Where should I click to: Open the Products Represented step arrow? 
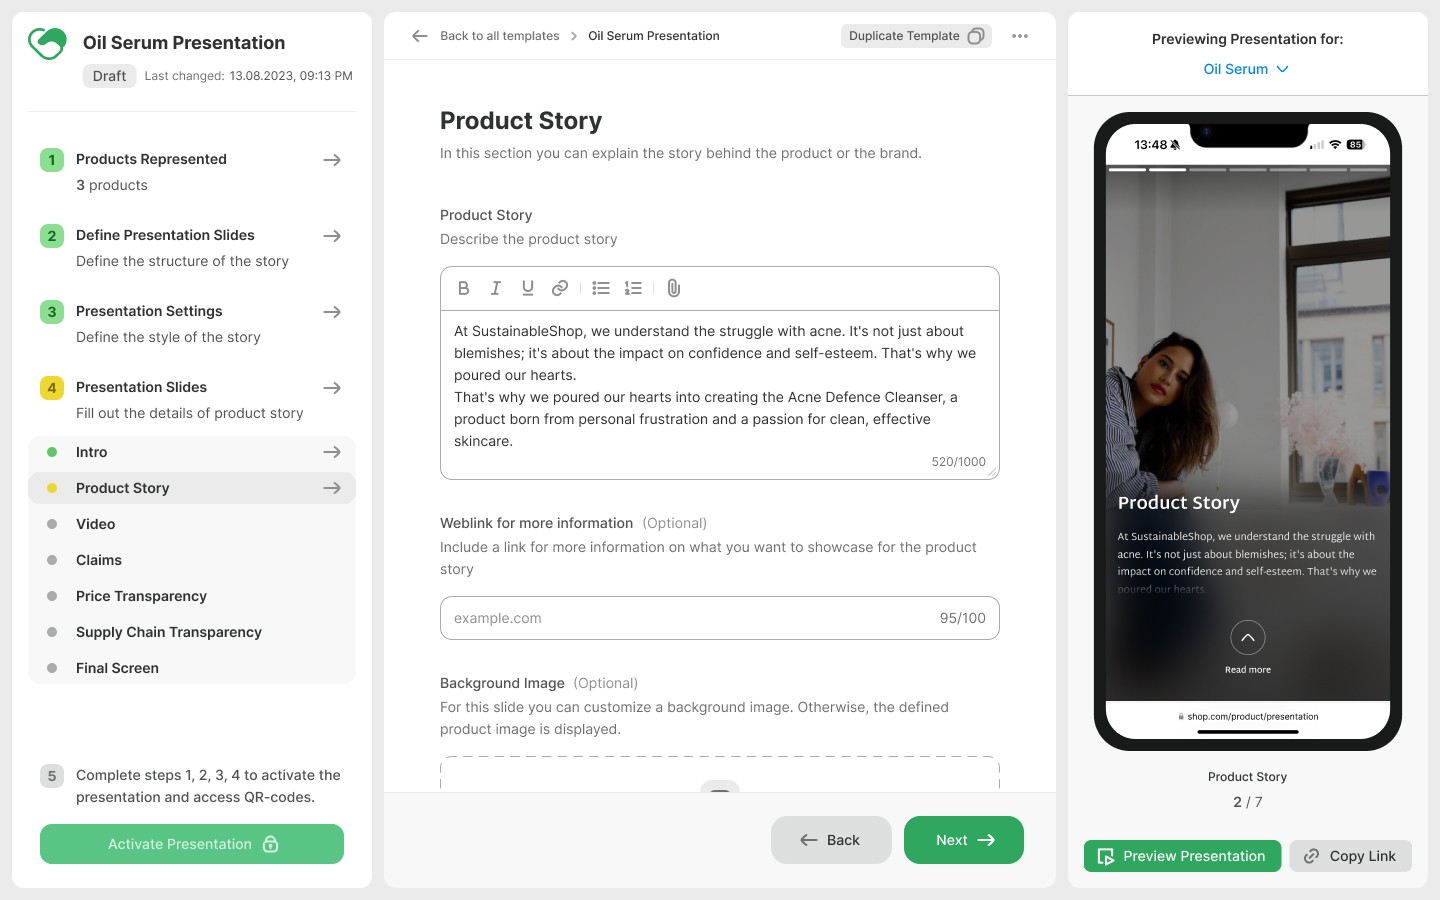pyautogui.click(x=332, y=160)
